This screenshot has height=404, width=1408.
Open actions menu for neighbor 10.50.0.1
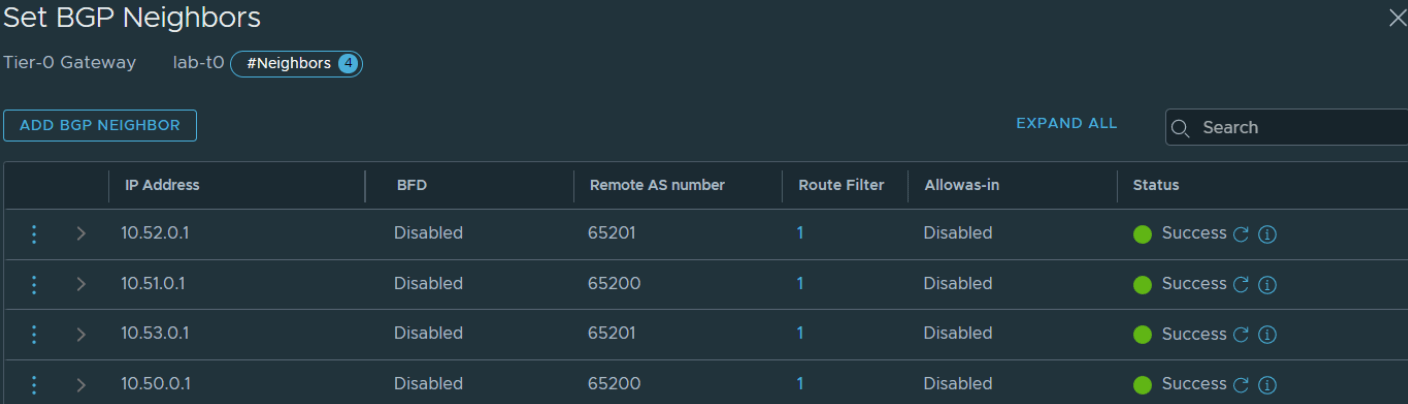[34, 384]
